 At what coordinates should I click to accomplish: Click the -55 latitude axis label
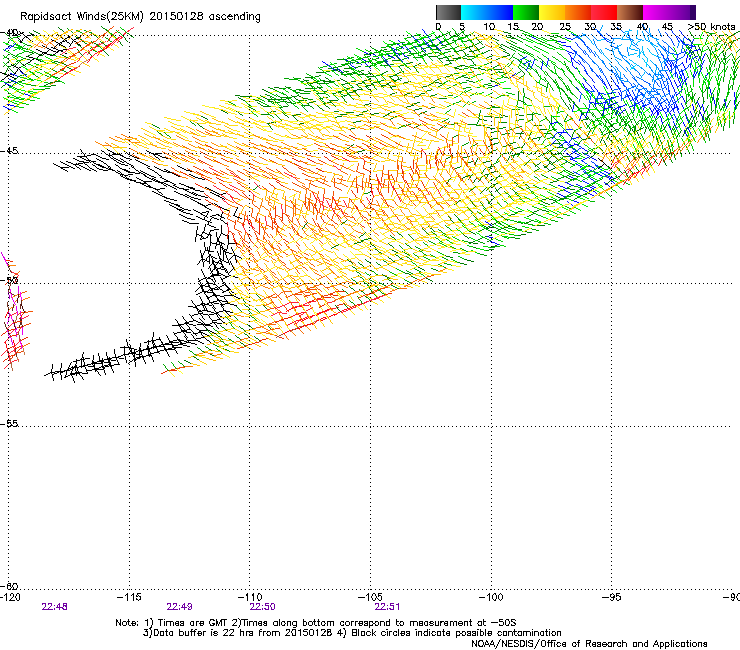coord(9,424)
